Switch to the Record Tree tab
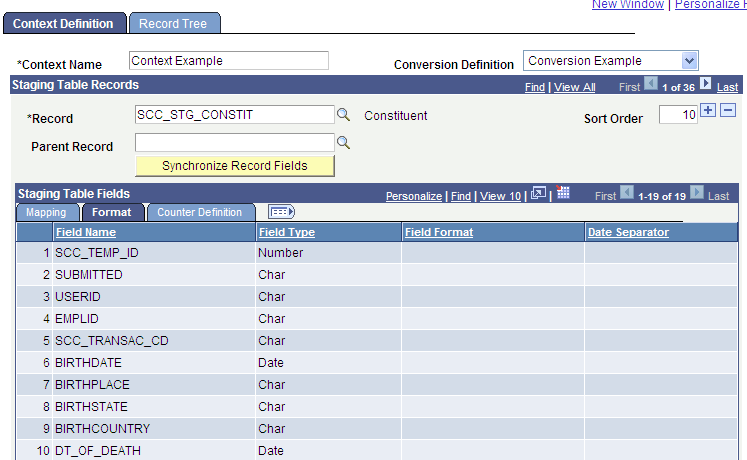Image resolution: width=747 pixels, height=460 pixels. pyautogui.click(x=174, y=23)
